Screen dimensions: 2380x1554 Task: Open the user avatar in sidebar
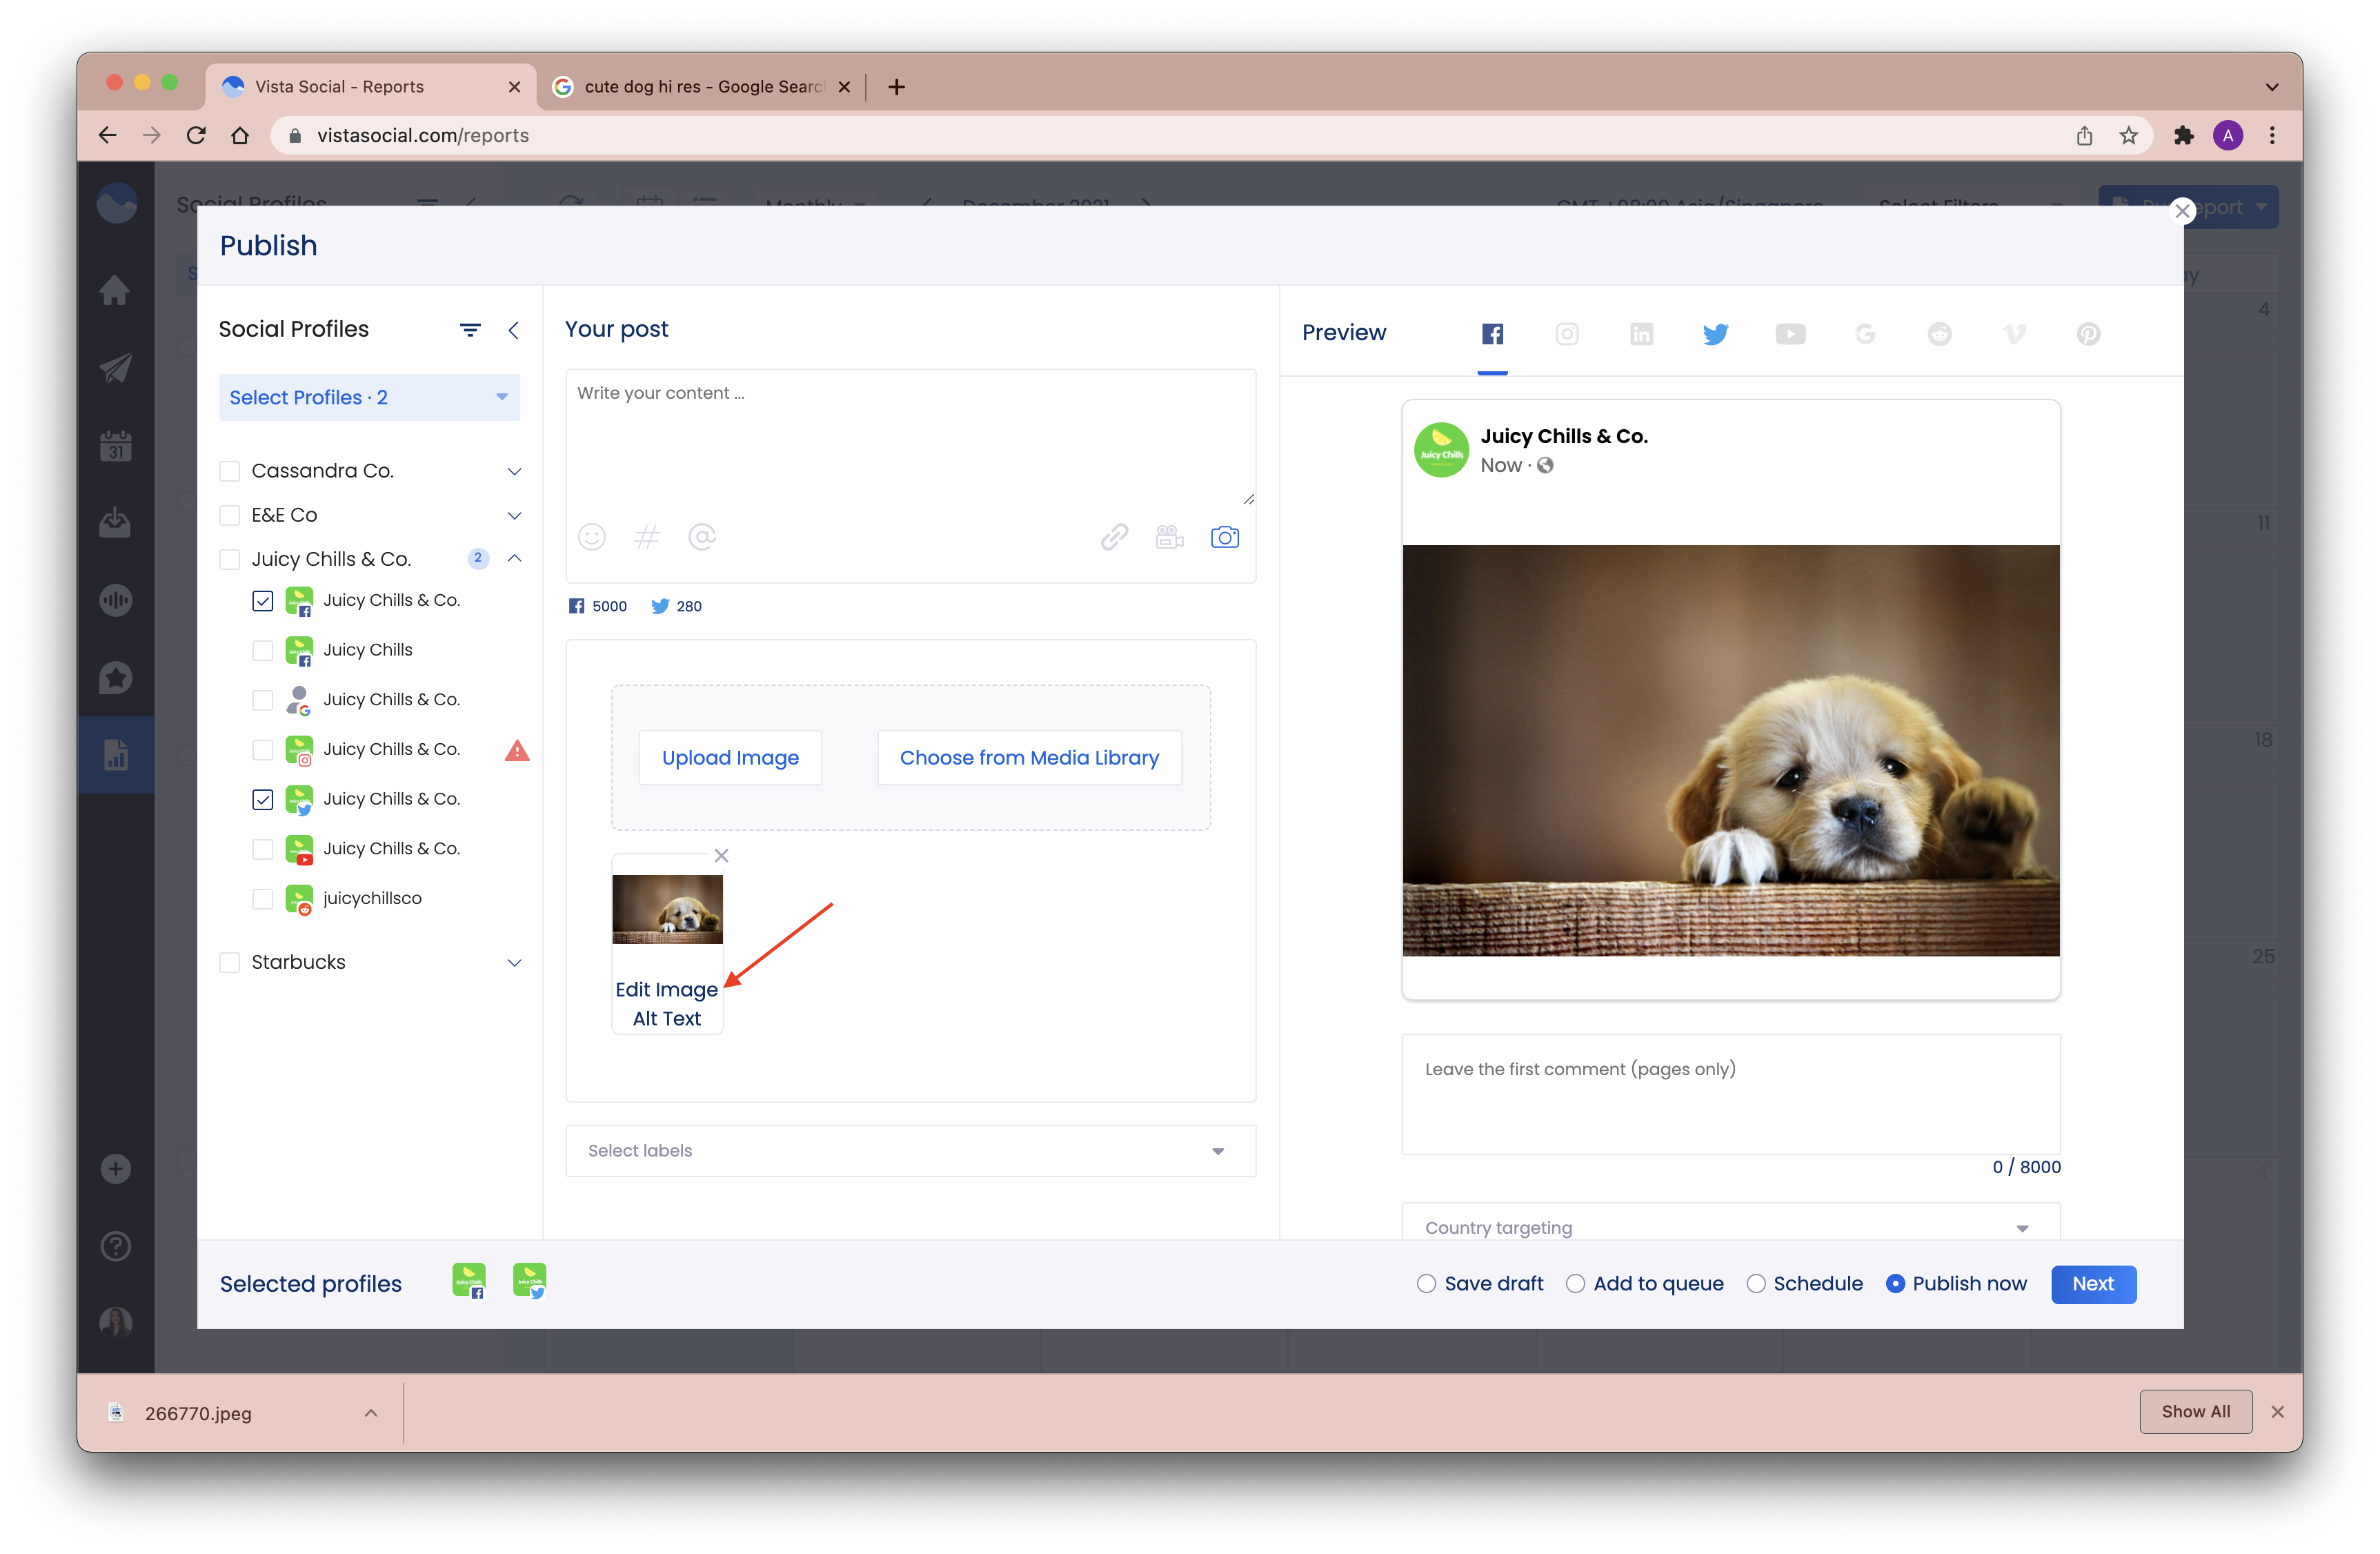click(115, 1323)
